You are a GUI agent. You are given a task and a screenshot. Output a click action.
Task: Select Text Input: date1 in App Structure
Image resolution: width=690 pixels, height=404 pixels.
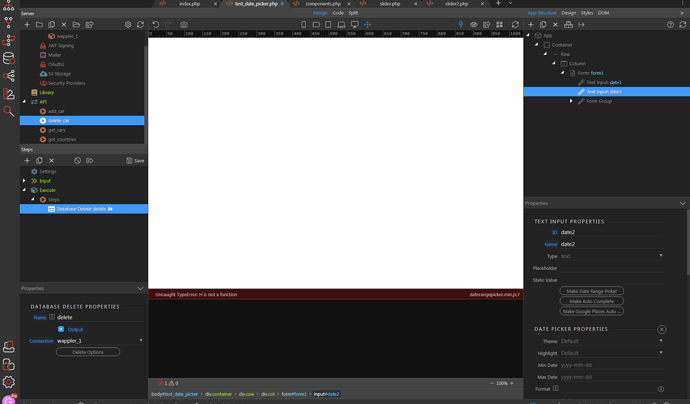[604, 82]
